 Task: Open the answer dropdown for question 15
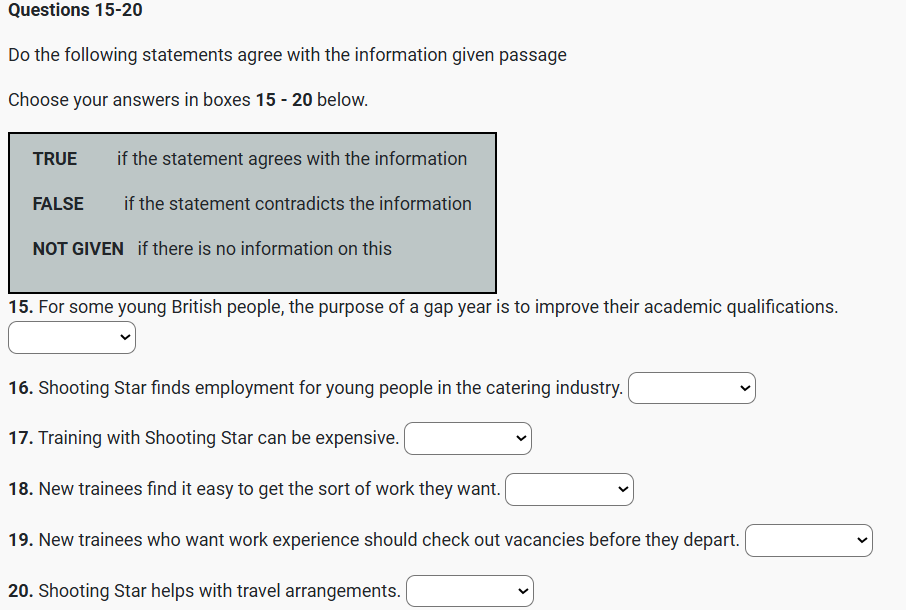(72, 339)
